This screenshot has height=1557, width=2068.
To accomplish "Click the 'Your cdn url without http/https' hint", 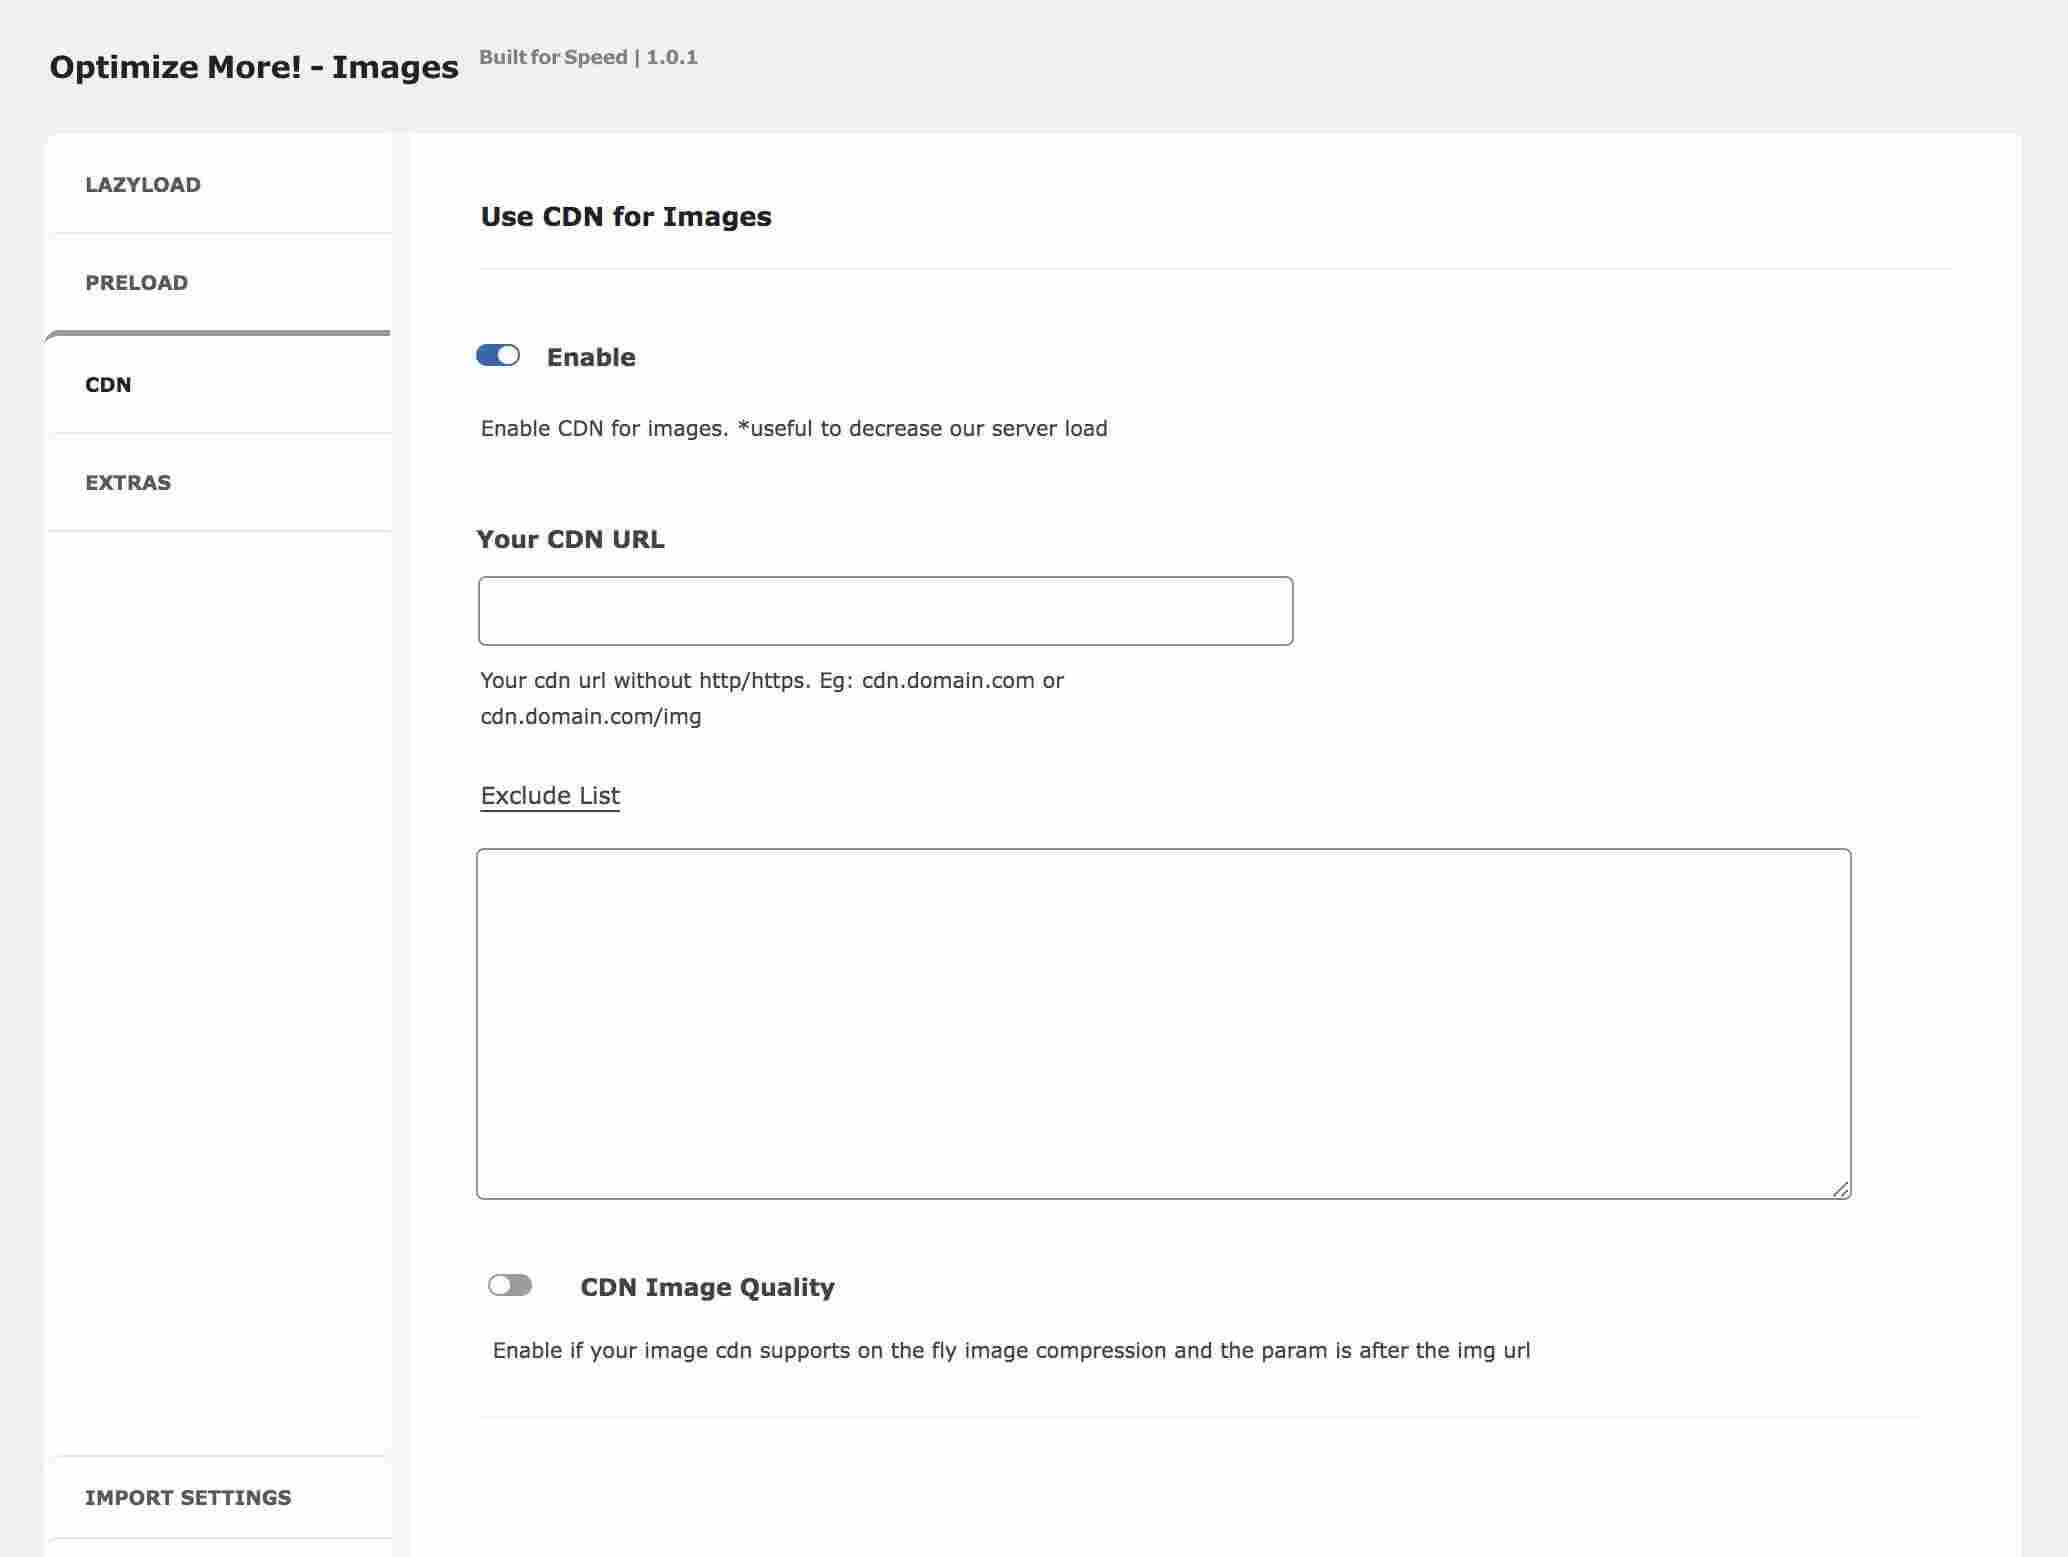I will tap(772, 698).
